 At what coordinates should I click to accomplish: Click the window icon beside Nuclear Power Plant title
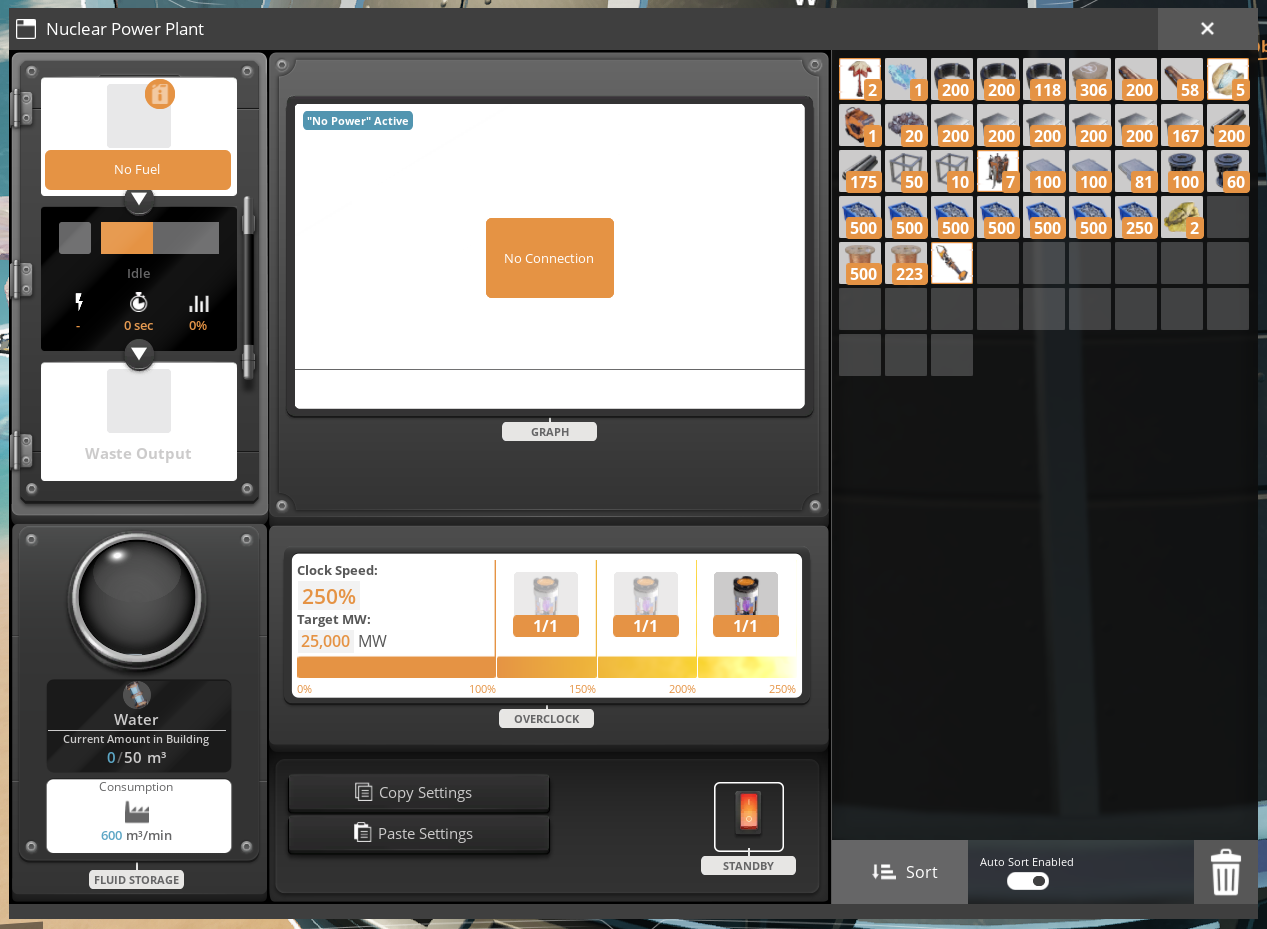26,29
